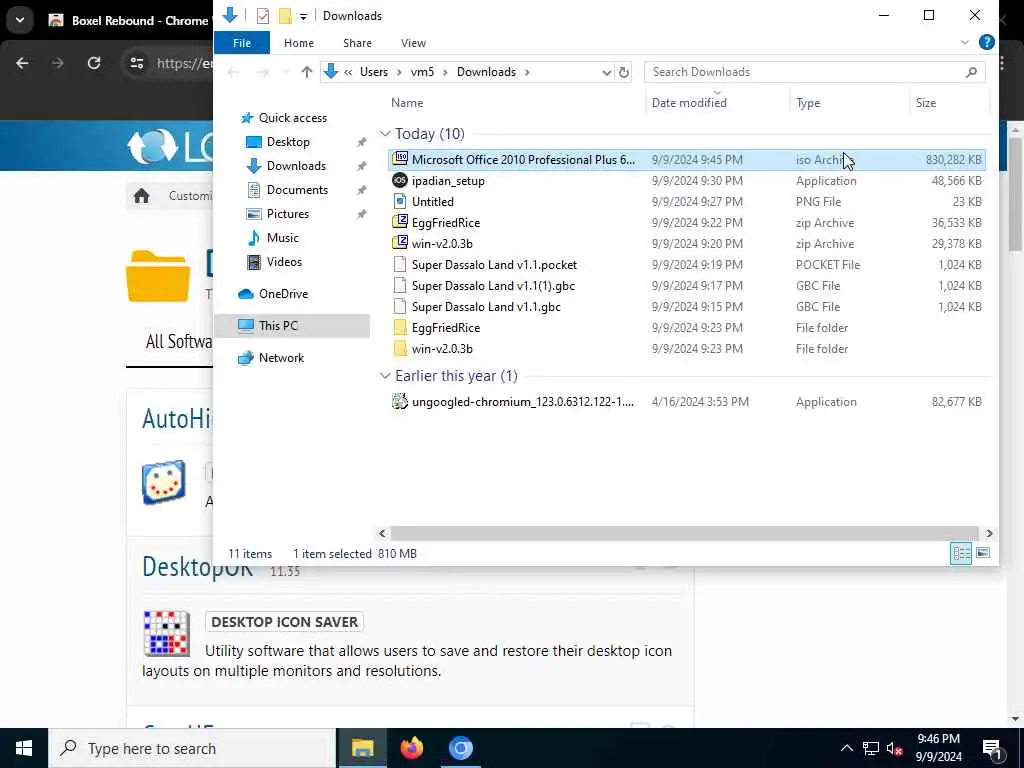This screenshot has width=1024, height=768.
Task: Click the search magnifier icon in Search Downloads
Action: tap(972, 72)
